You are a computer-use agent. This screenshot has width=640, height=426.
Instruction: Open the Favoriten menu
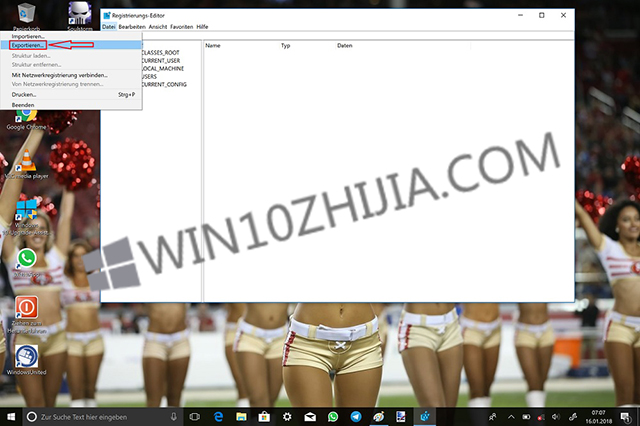click(182, 27)
